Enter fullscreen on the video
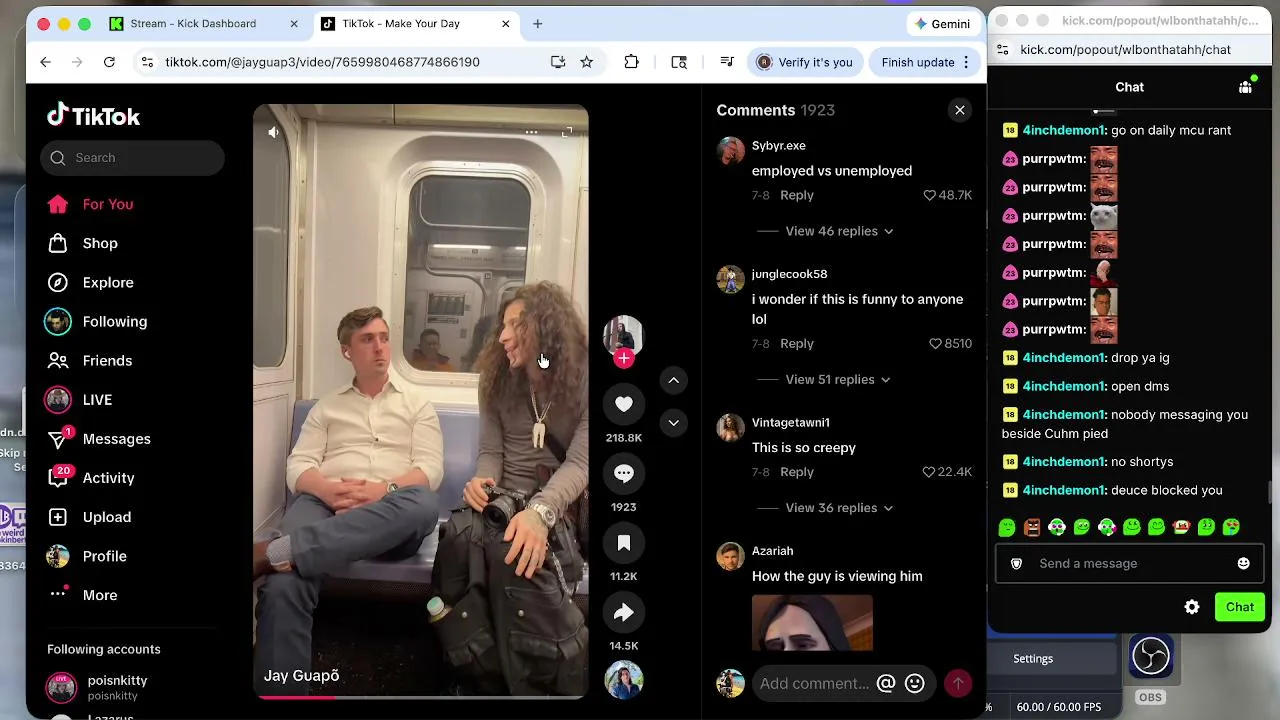This screenshot has height=720, width=1280. point(567,132)
